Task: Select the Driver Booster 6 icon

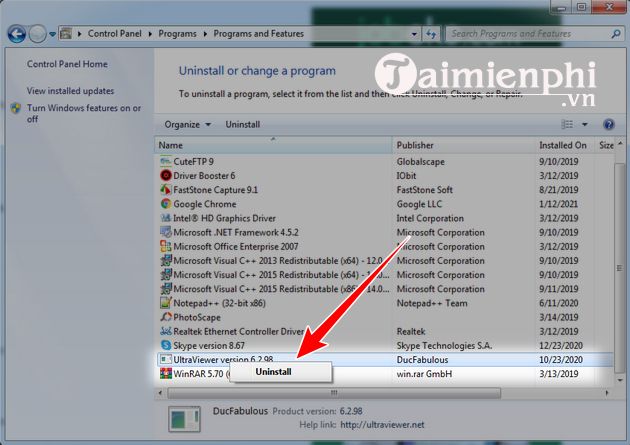Action: (x=166, y=176)
